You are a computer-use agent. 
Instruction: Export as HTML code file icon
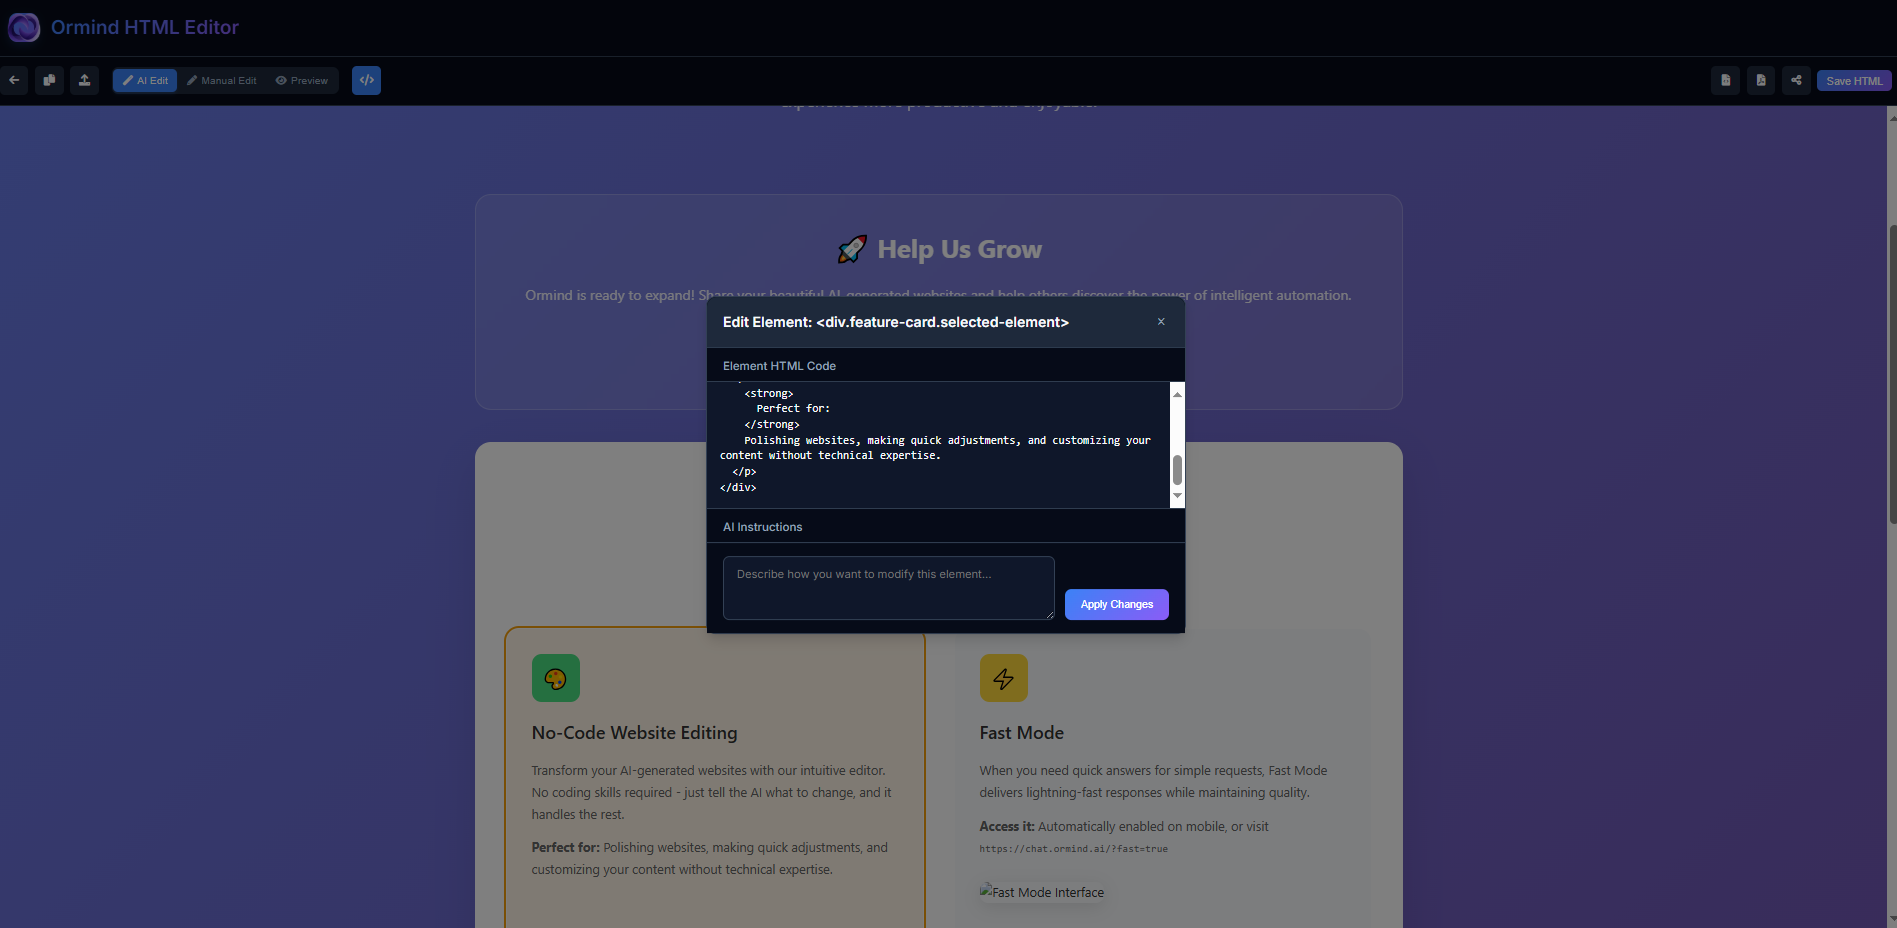[x=1725, y=81]
